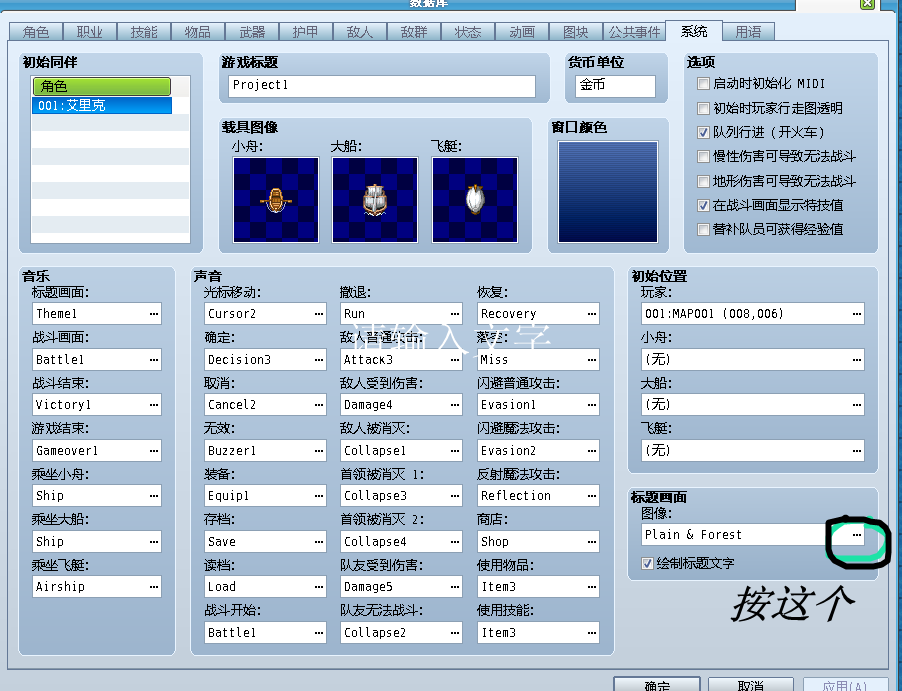Open the ellipsis for Airship music
Image resolution: width=902 pixels, height=691 pixels.
(154, 587)
